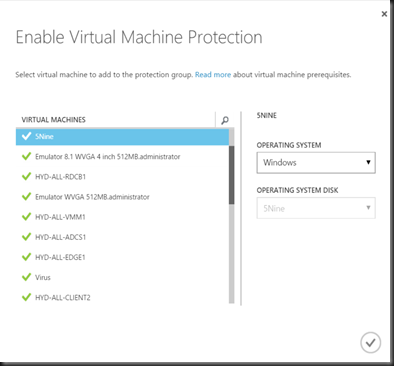Select the HYD-ALL-ADCS1 virtual machine
394x366 pixels.
coord(122,237)
